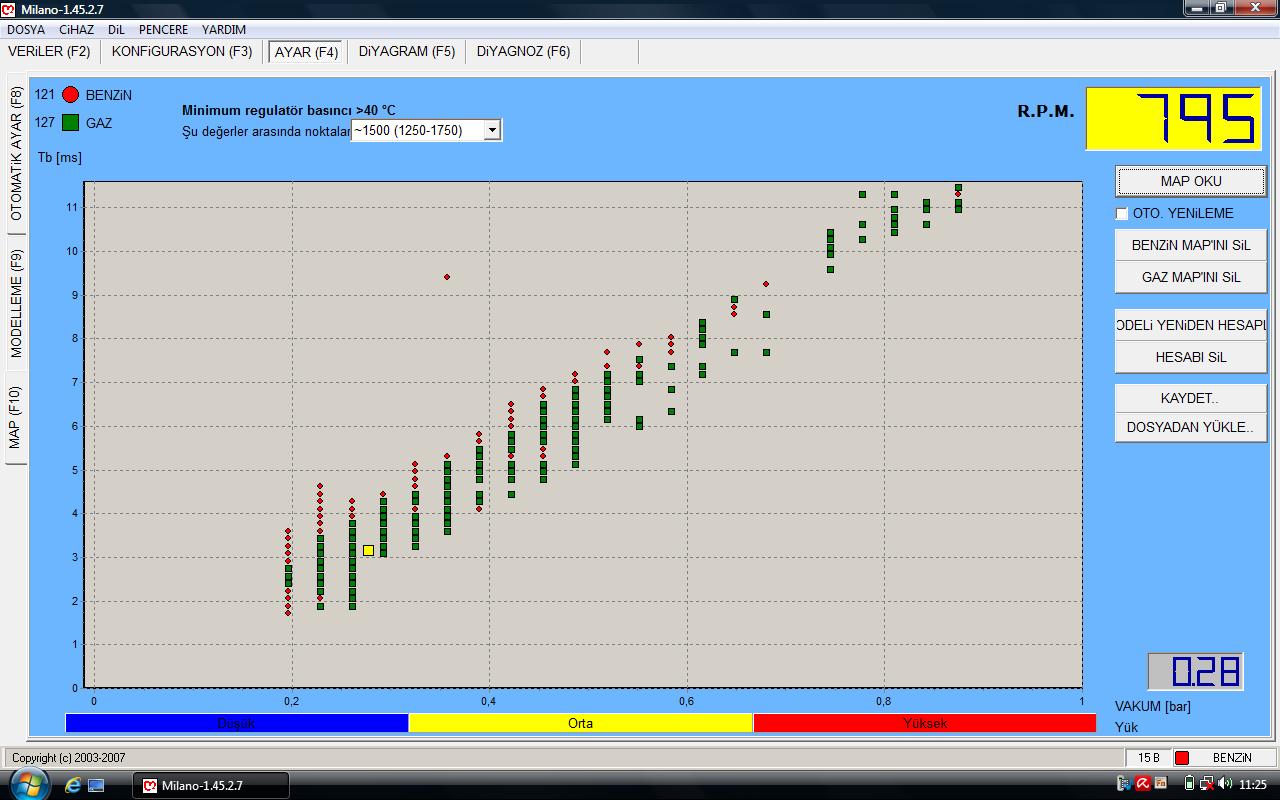This screenshot has height=800, width=1280.
Task: Click red BENZiN status indicator in status bar
Action: click(x=1181, y=758)
